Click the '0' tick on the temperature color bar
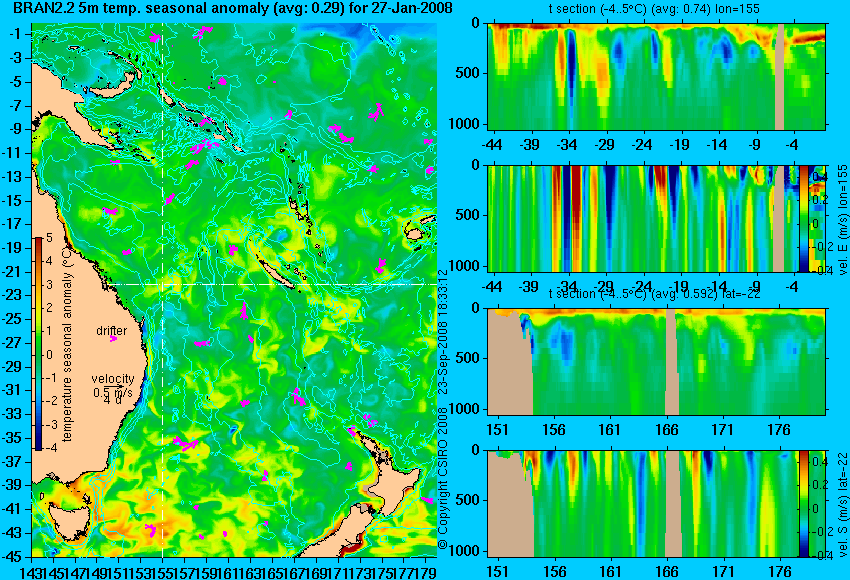This screenshot has height=580, width=850. click(x=49, y=355)
